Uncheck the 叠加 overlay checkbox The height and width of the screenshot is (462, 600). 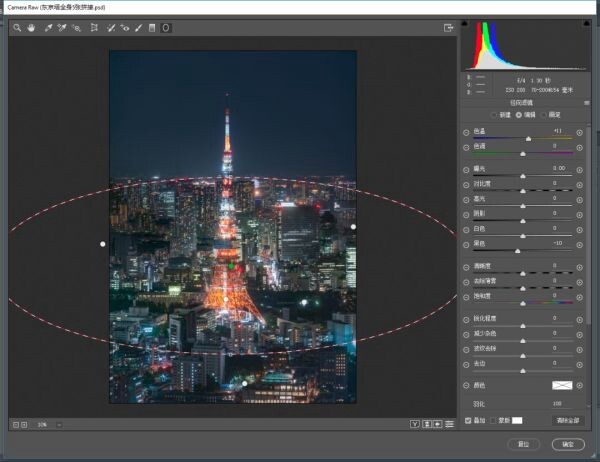[468, 420]
